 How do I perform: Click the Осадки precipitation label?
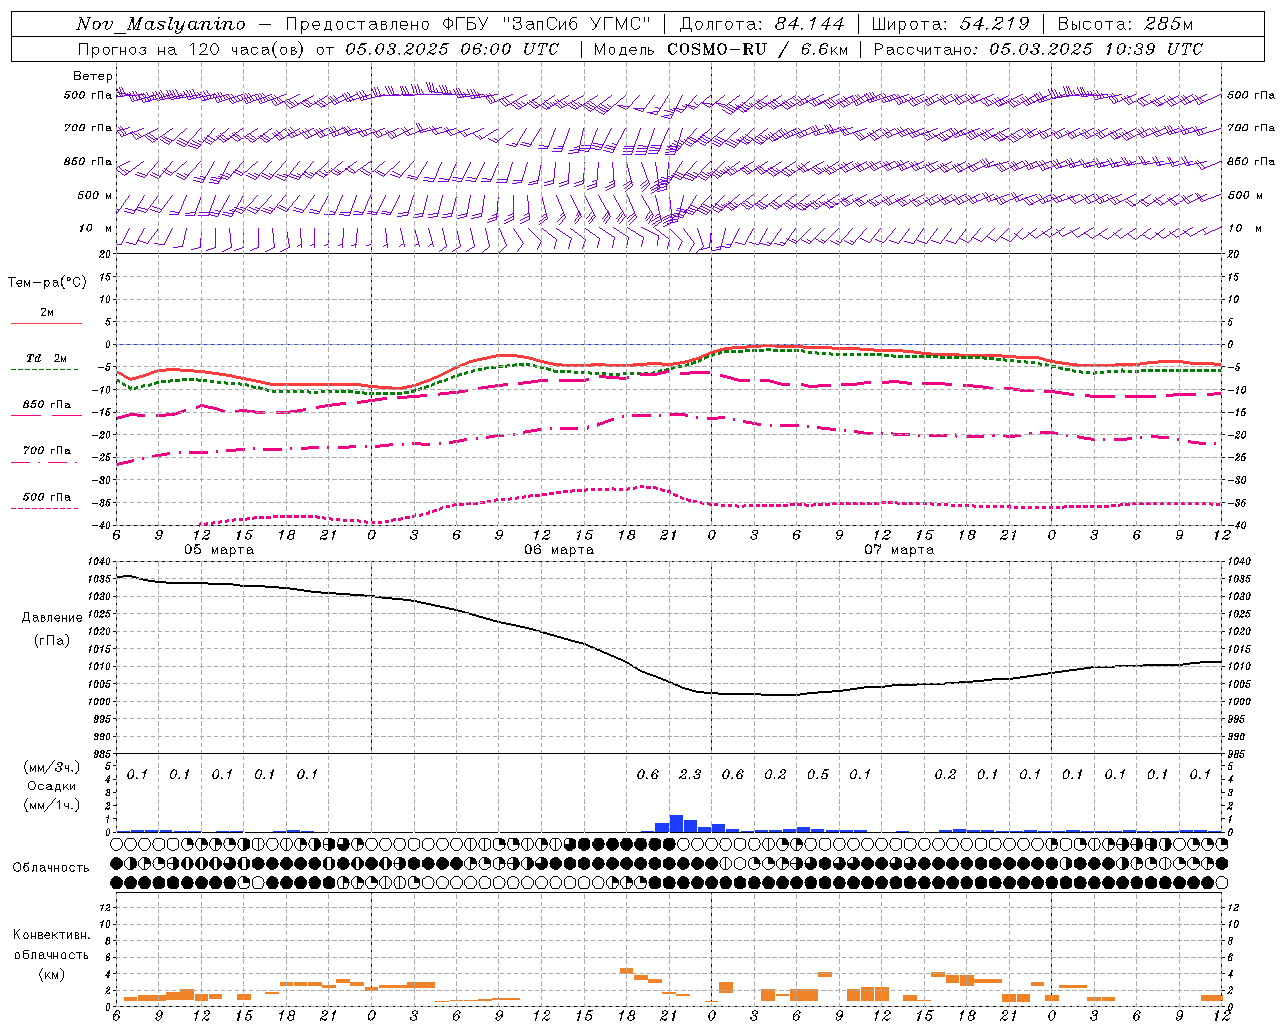click(50, 786)
